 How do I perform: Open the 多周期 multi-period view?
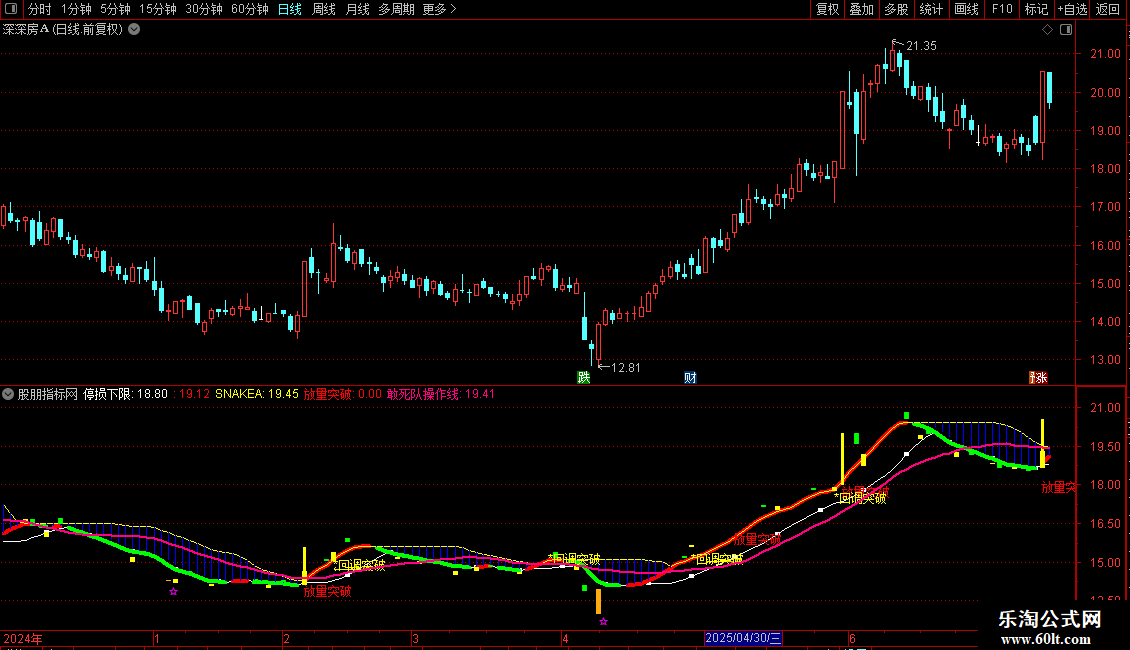tap(396, 9)
